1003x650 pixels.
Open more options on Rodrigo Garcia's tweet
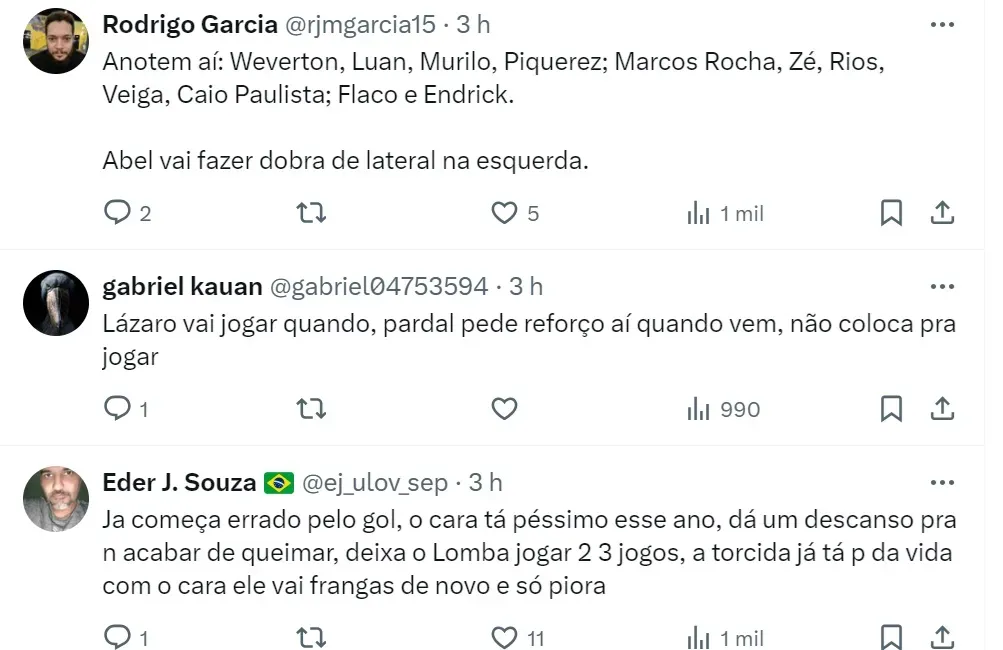[942, 24]
